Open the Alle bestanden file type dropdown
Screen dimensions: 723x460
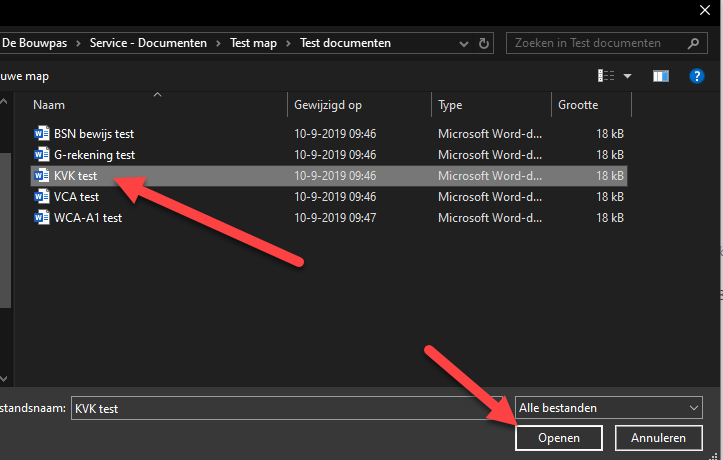click(609, 408)
